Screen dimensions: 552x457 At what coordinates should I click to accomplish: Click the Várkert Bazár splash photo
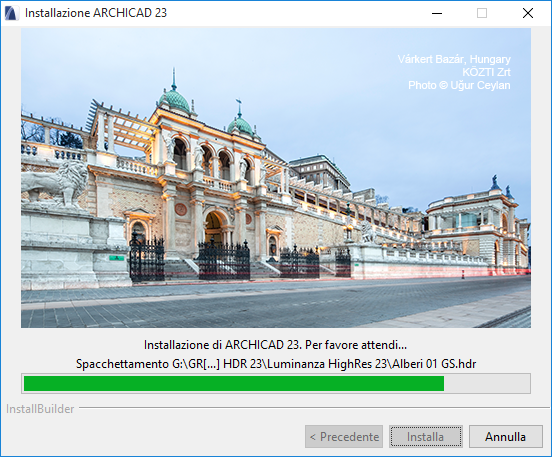276,178
